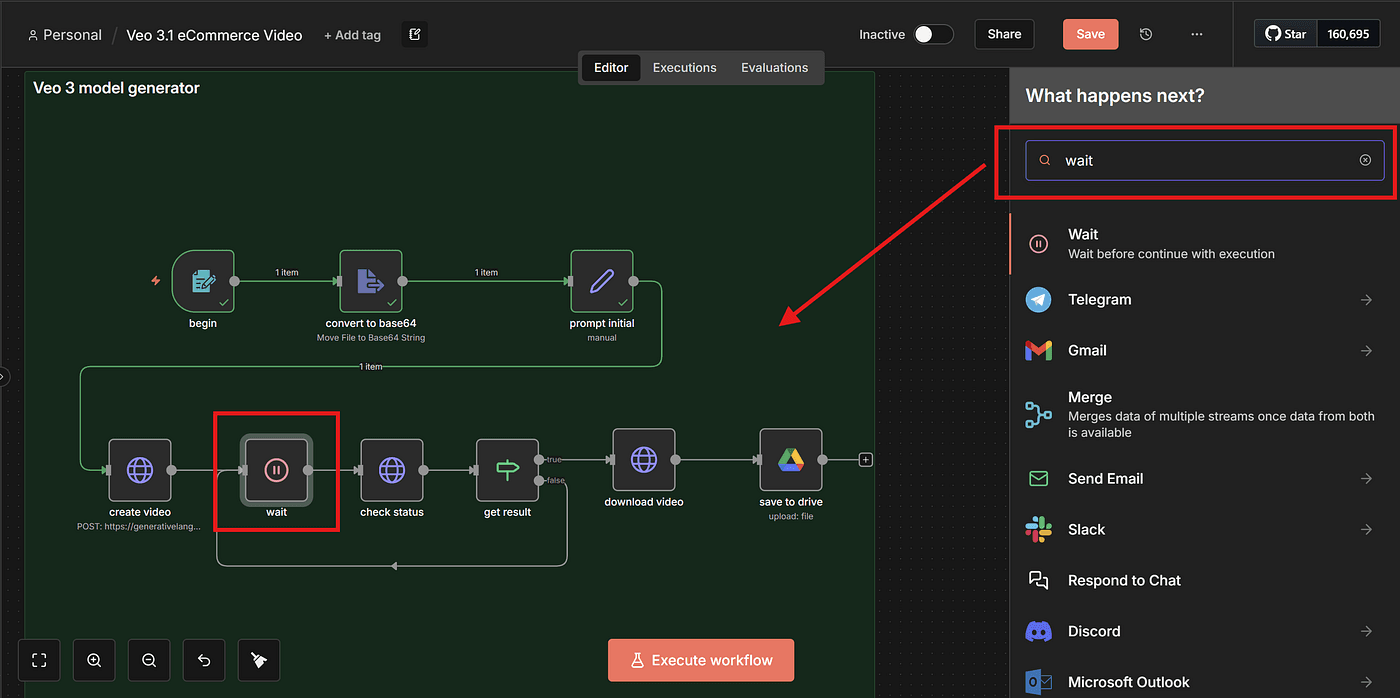The image size is (1400, 698).
Task: Switch to the Evaluations tab
Action: click(x=774, y=68)
